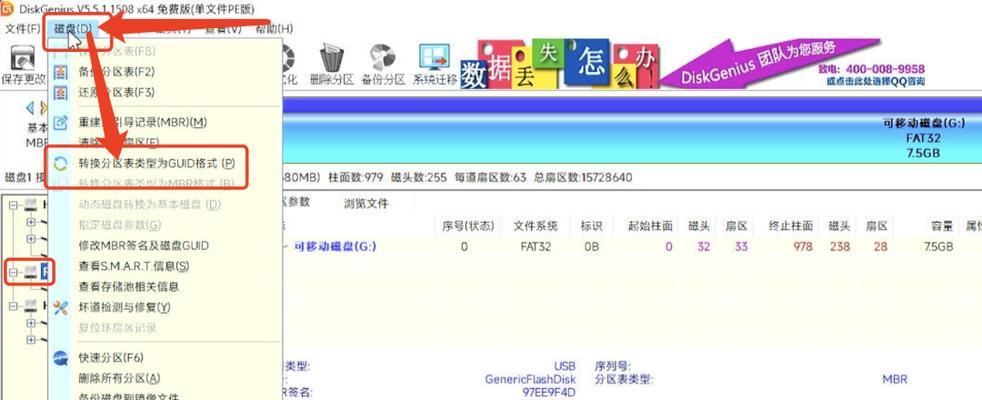This screenshot has width=982, height=400.
Task: Click the 坏道检测与修复 tools icon
Action: tap(61, 307)
